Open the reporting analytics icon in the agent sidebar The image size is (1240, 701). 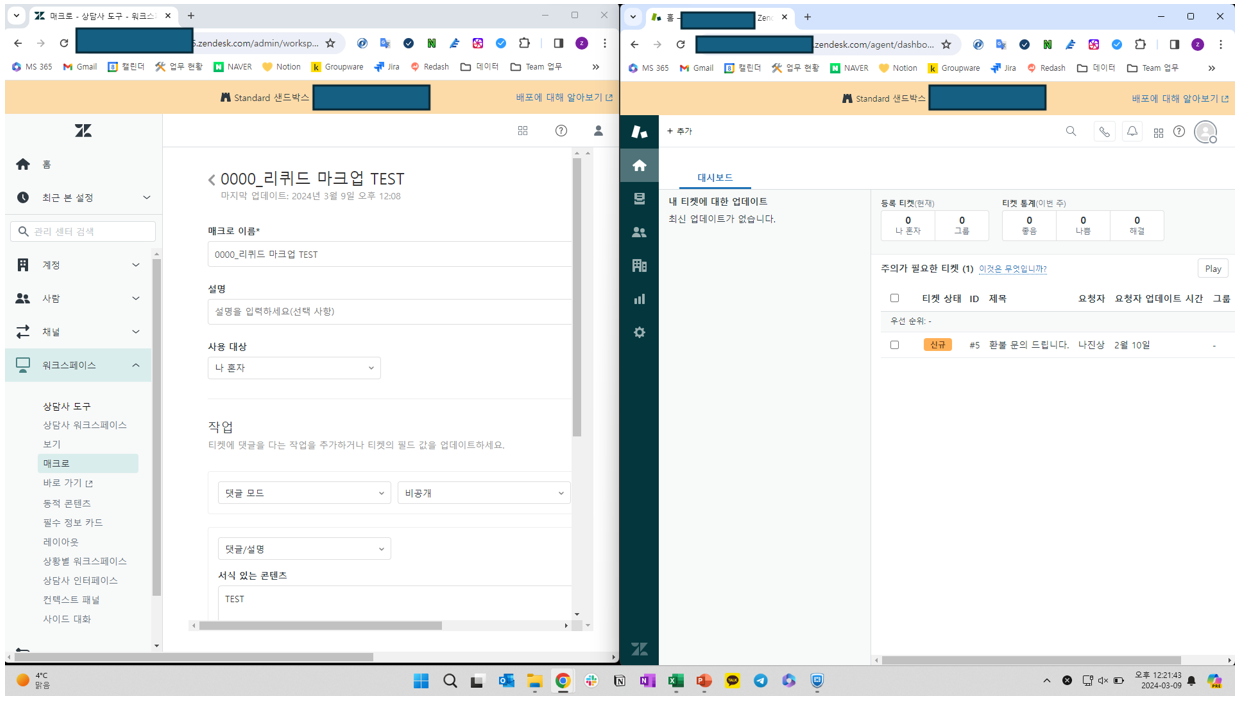(639, 299)
